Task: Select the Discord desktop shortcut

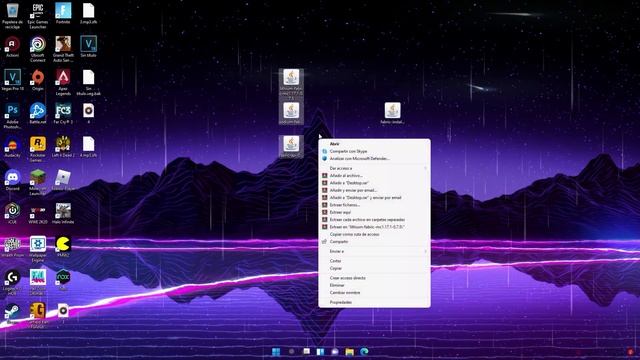Action: [x=12, y=180]
